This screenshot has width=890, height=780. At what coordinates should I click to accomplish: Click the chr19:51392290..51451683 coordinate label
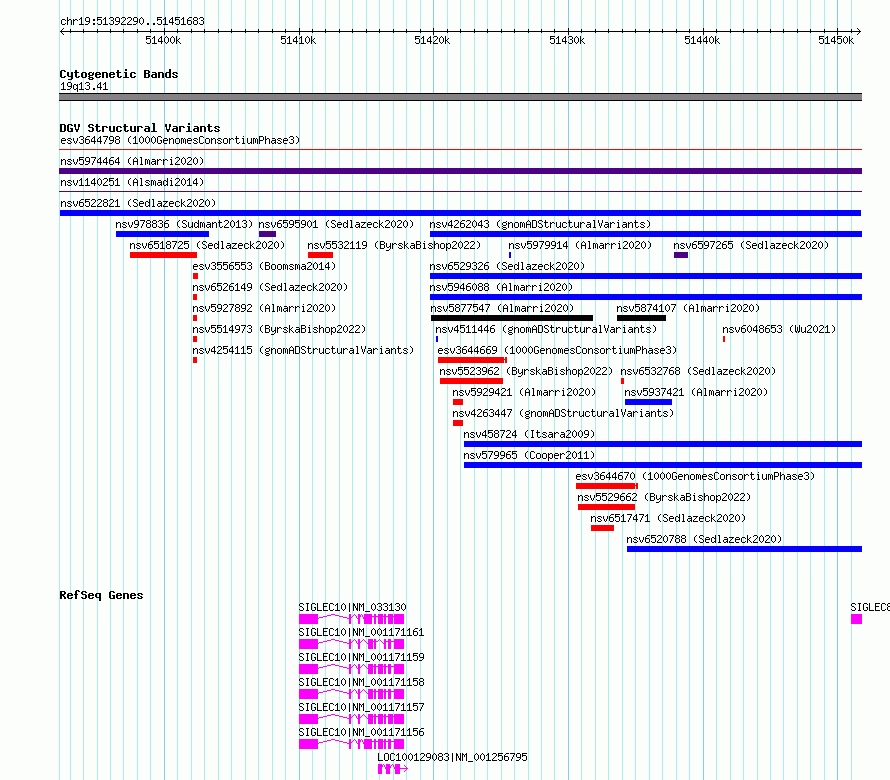132,21
